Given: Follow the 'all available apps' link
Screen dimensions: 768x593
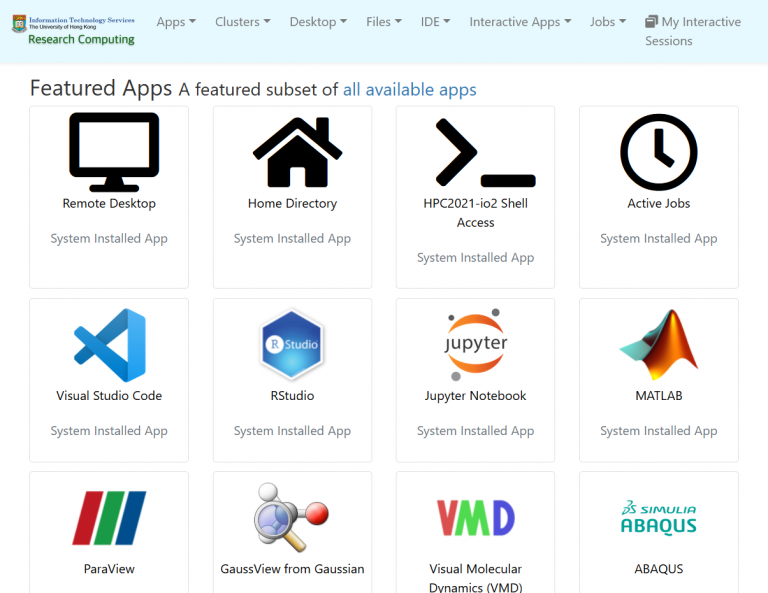Looking at the screenshot, I should (x=409, y=90).
